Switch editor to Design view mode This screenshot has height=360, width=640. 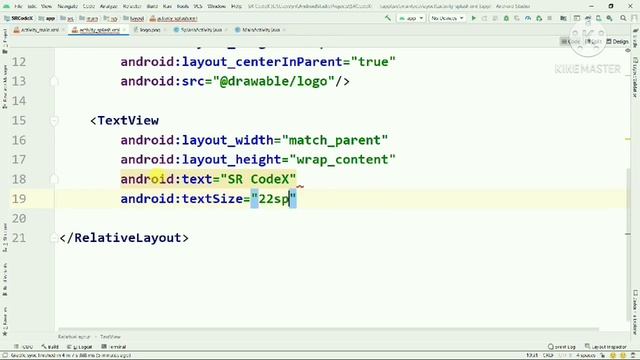pyautogui.click(x=617, y=42)
